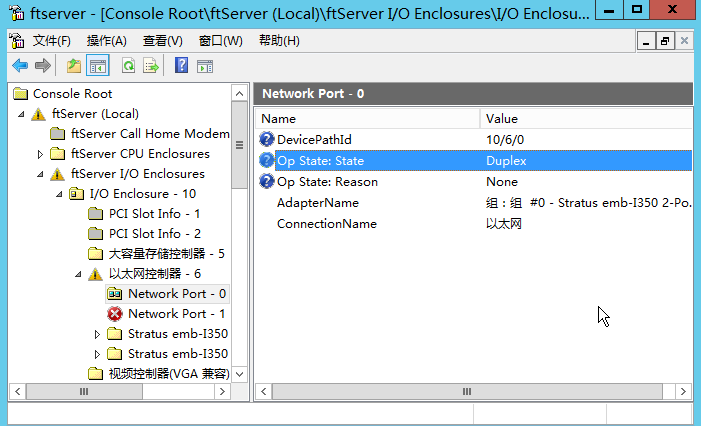701x426 pixels.
Task: Collapse the 以太网控制器 - 6 node
Action: tap(78, 274)
